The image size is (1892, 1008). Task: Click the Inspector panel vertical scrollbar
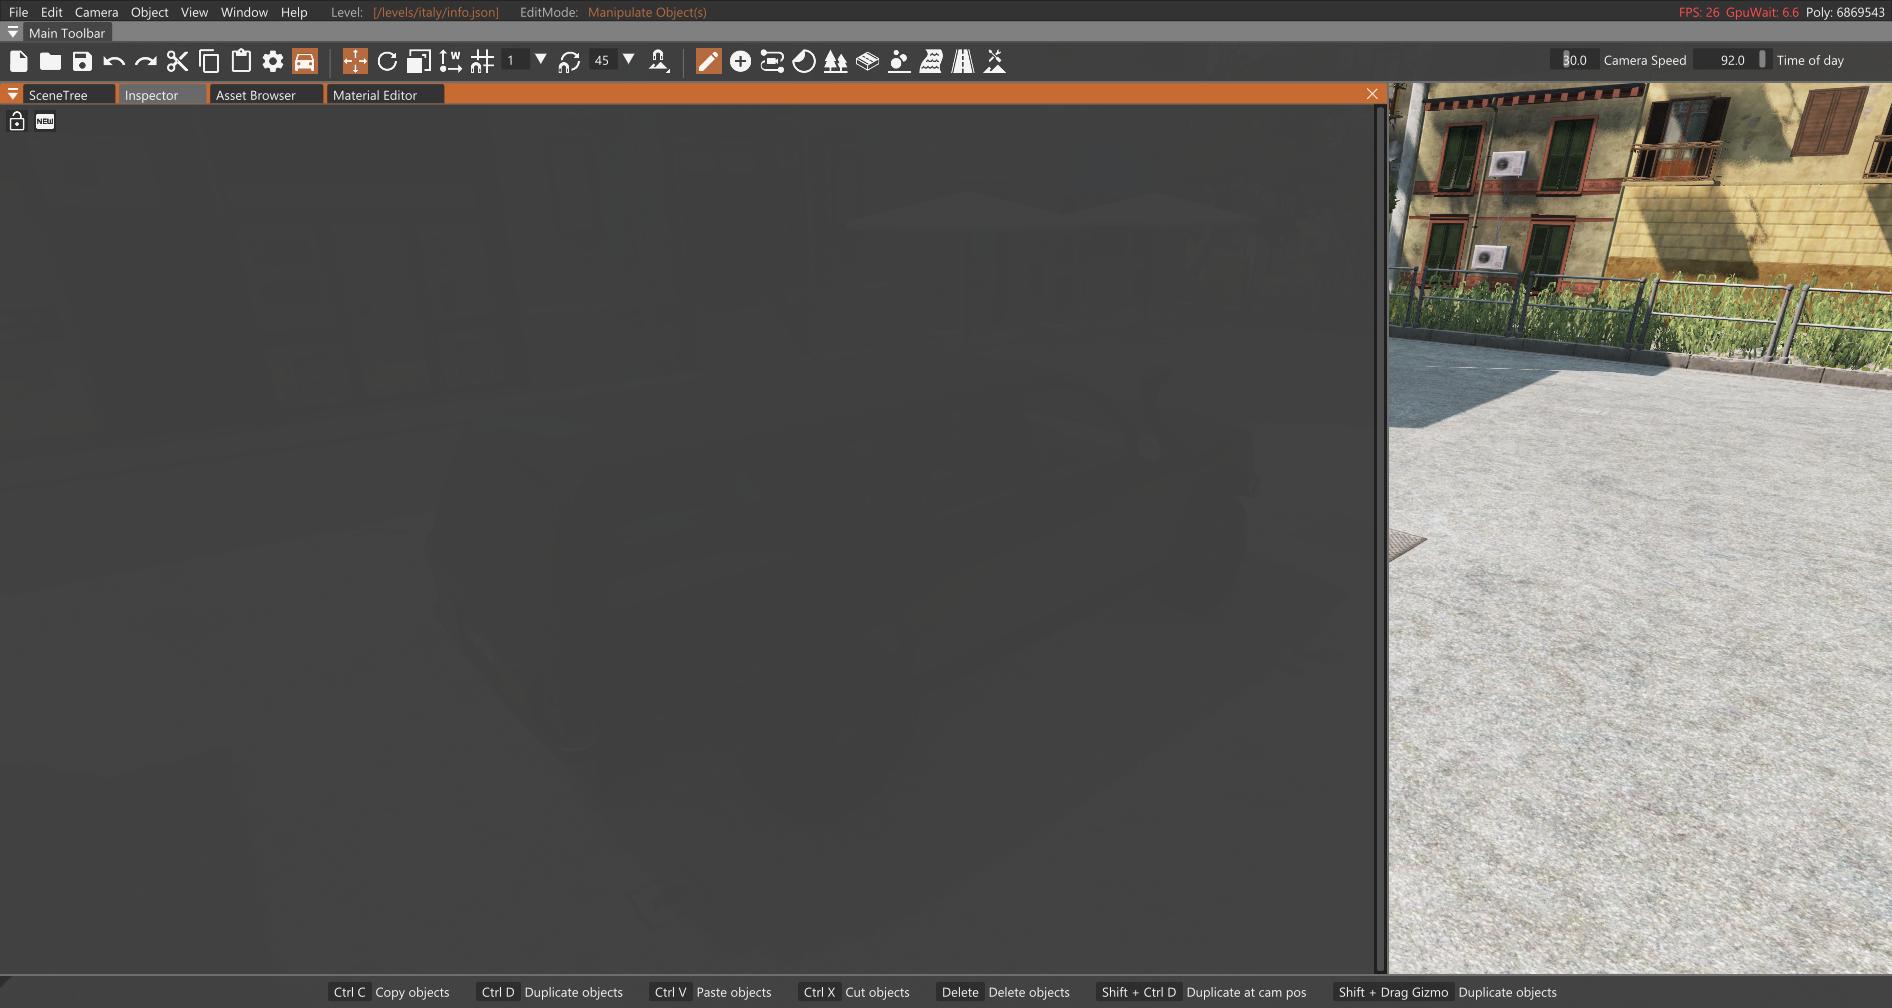click(x=1380, y=538)
